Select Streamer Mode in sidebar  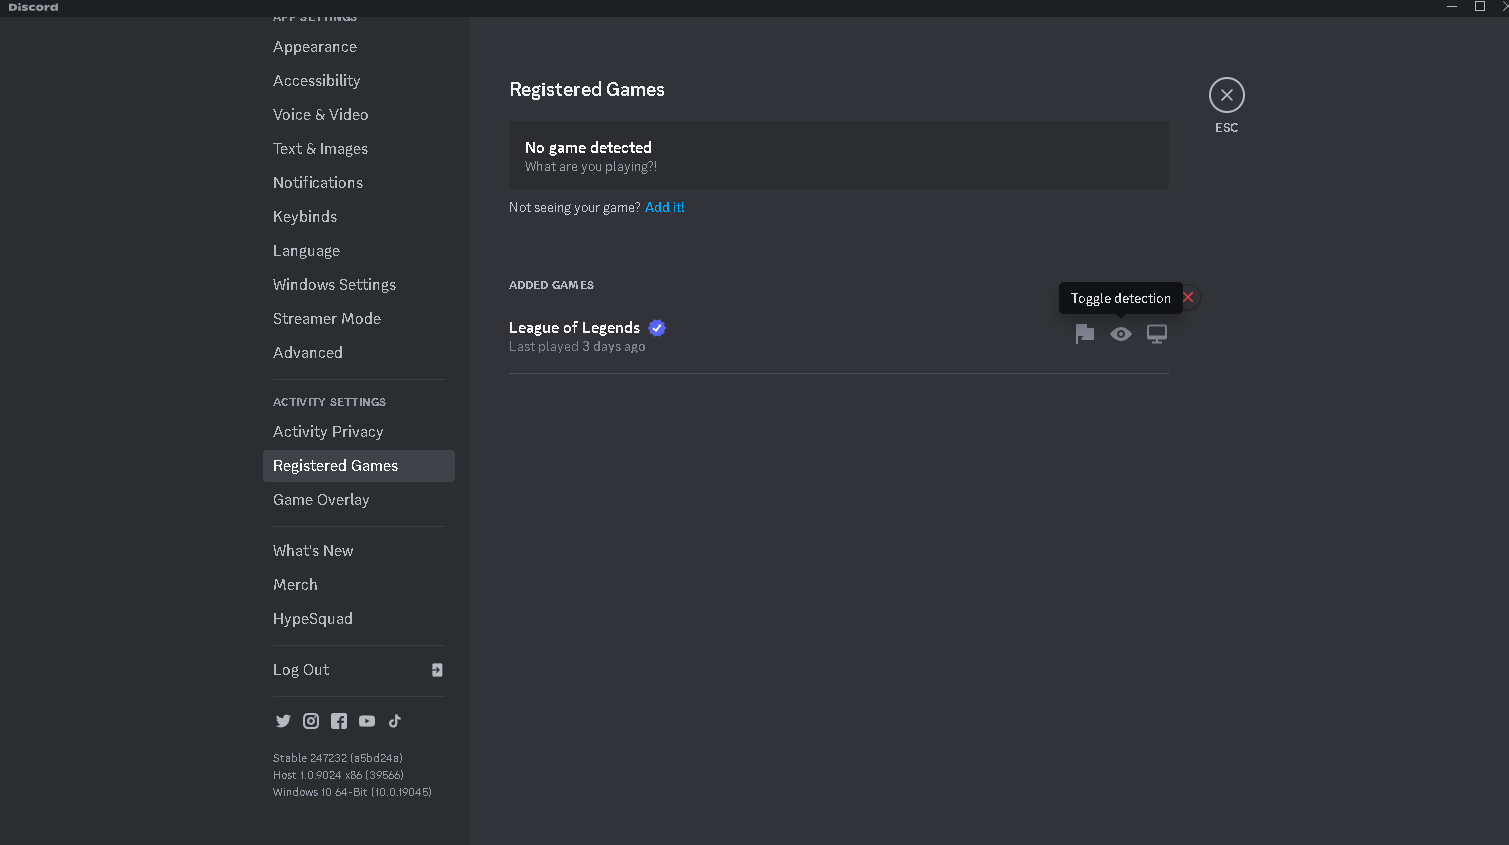point(327,319)
